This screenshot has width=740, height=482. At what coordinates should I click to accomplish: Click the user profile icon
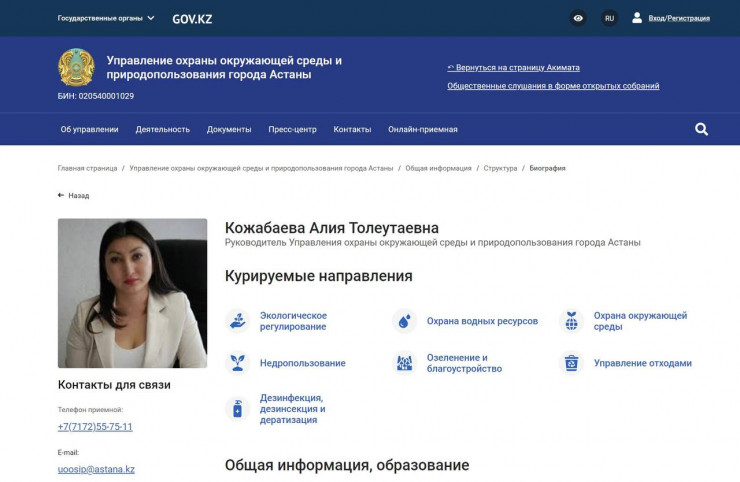[x=637, y=18]
